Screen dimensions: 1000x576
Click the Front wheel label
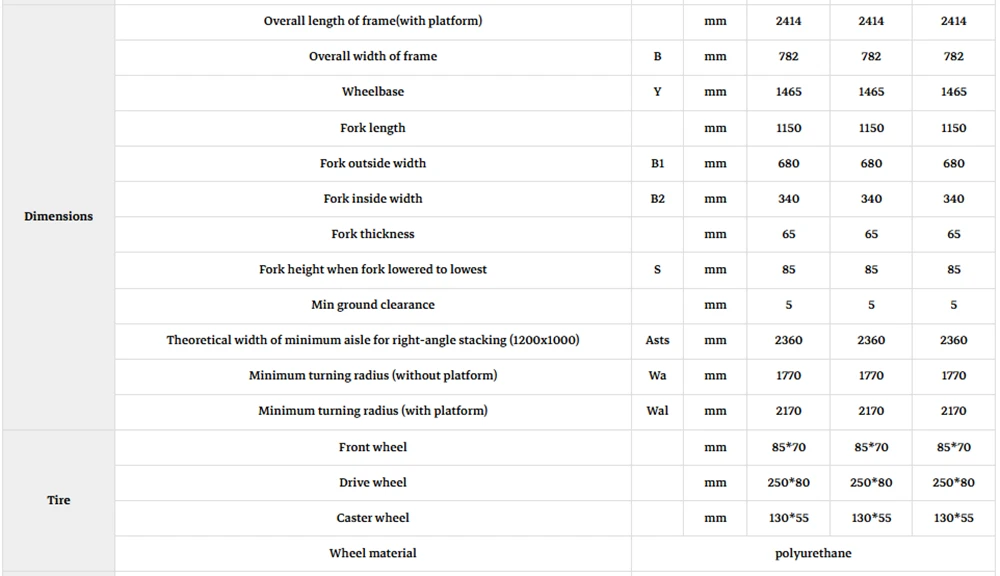pyautogui.click(x=373, y=447)
